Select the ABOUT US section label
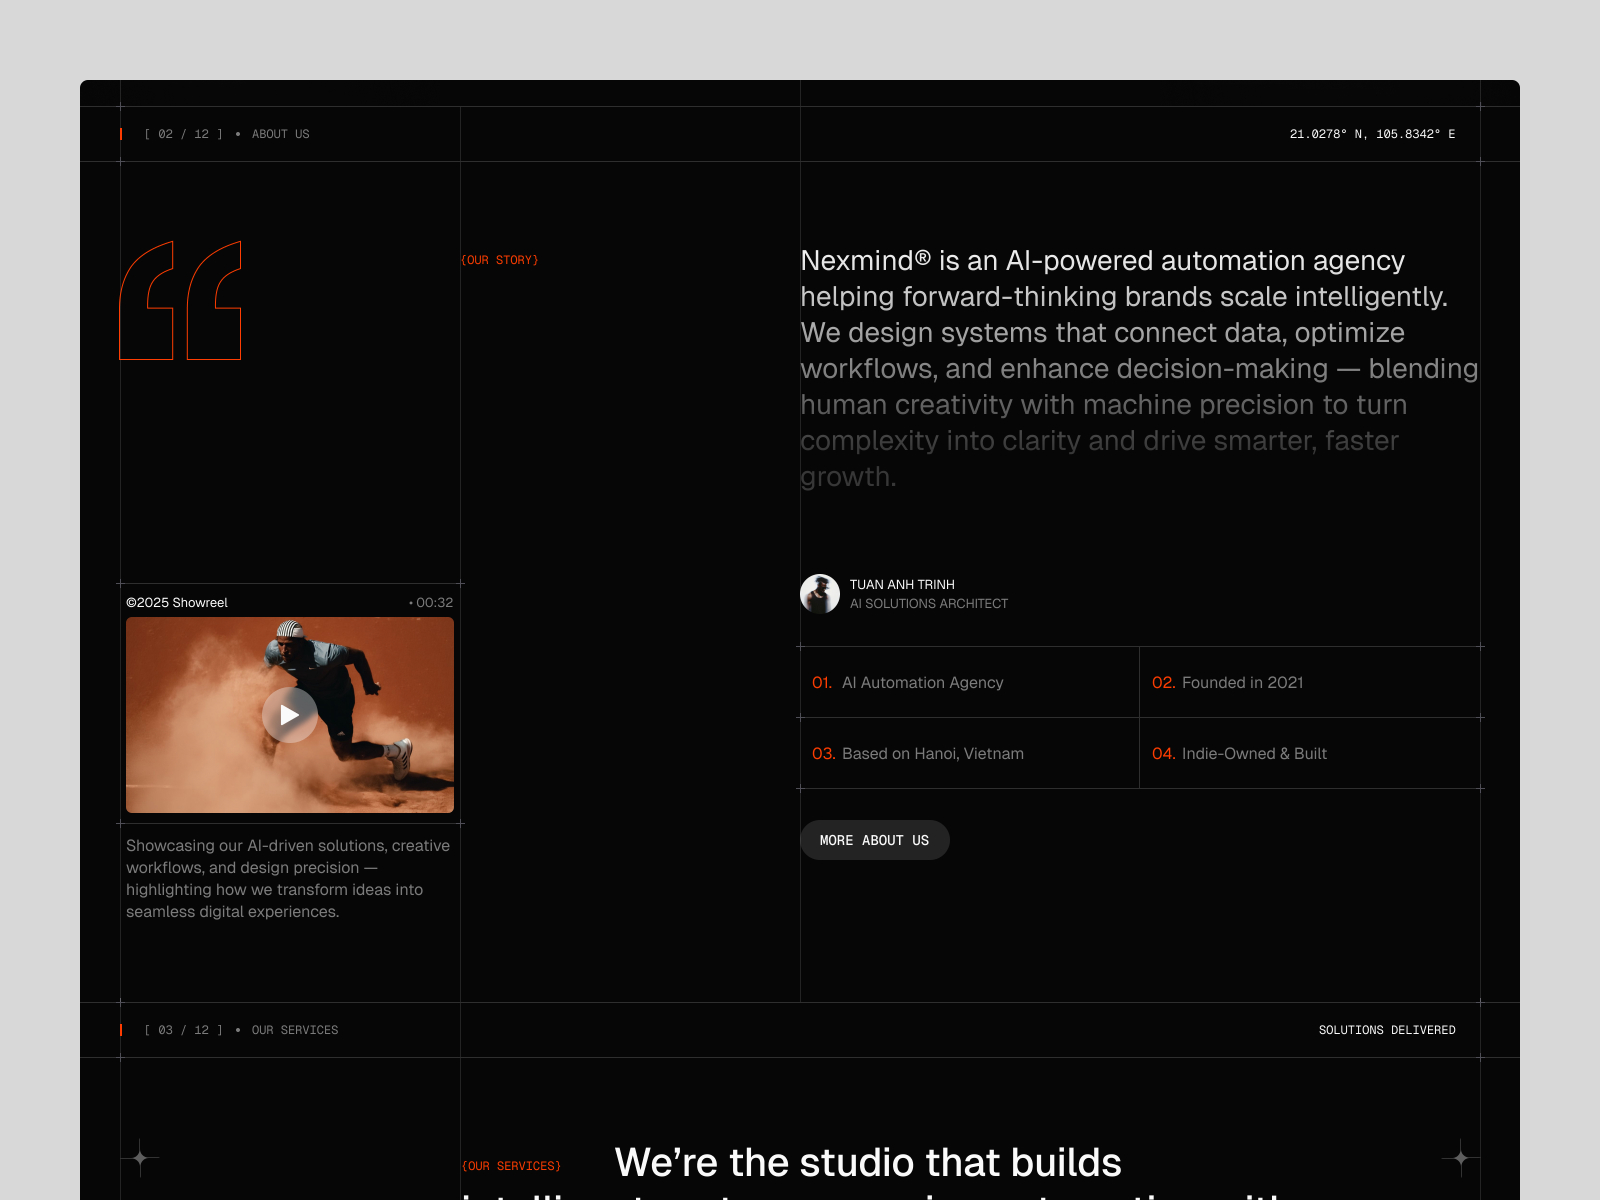This screenshot has height=1200, width=1600. [281, 134]
